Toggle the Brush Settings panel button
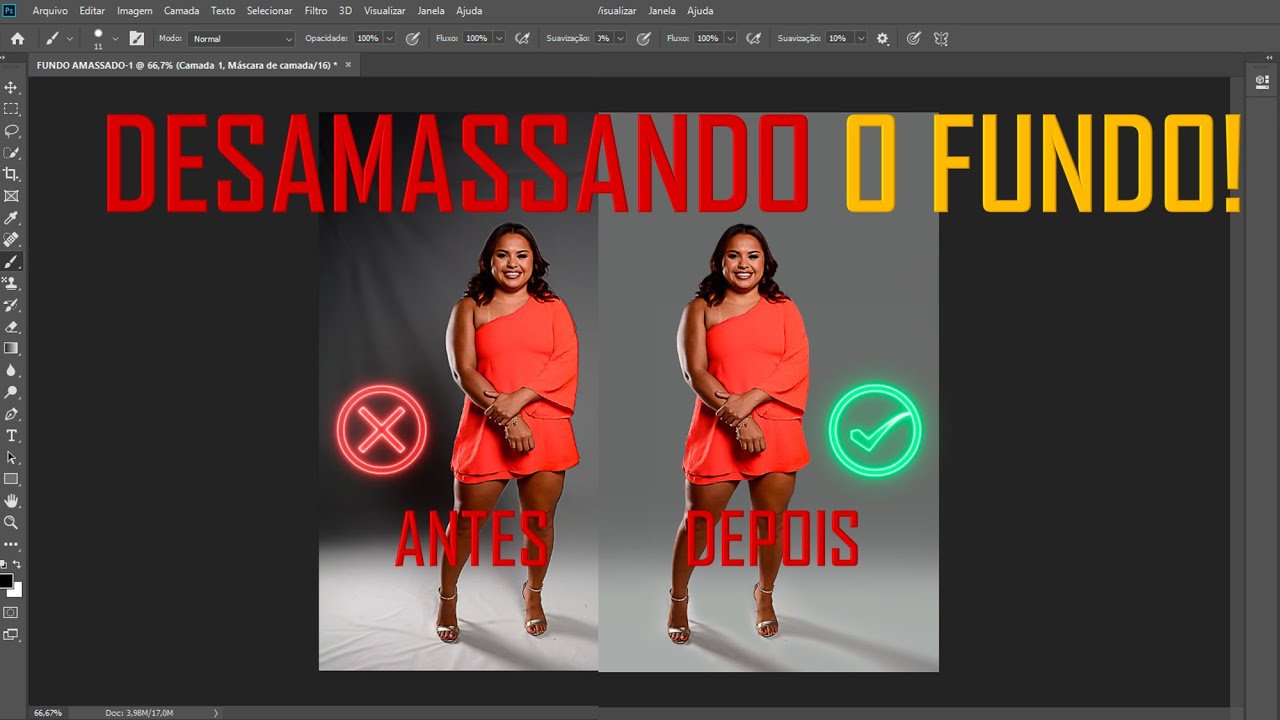Viewport: 1280px width, 720px height. tap(136, 38)
